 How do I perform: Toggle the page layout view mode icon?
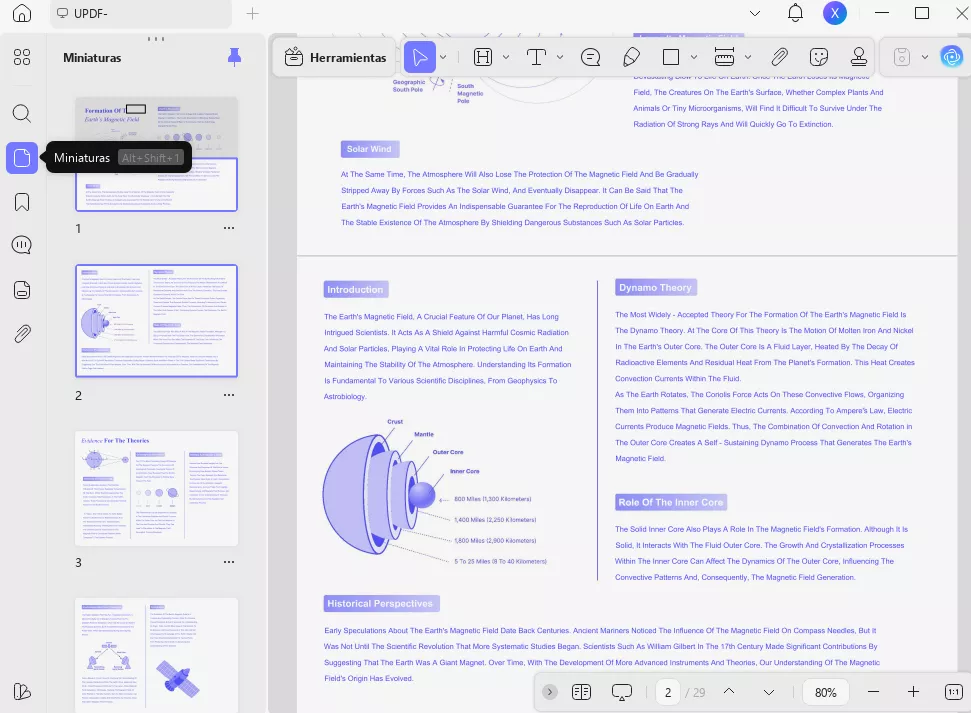(x=581, y=692)
